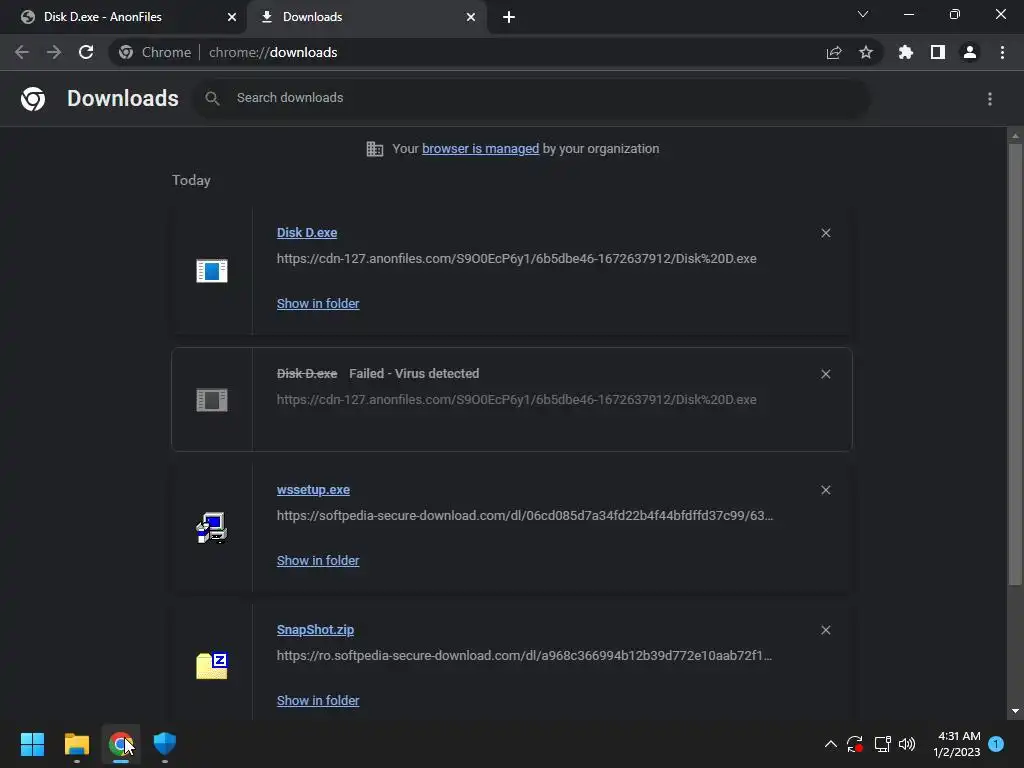The width and height of the screenshot is (1024, 768).
Task: Toggle Chrome side panel icon
Action: (x=938, y=52)
